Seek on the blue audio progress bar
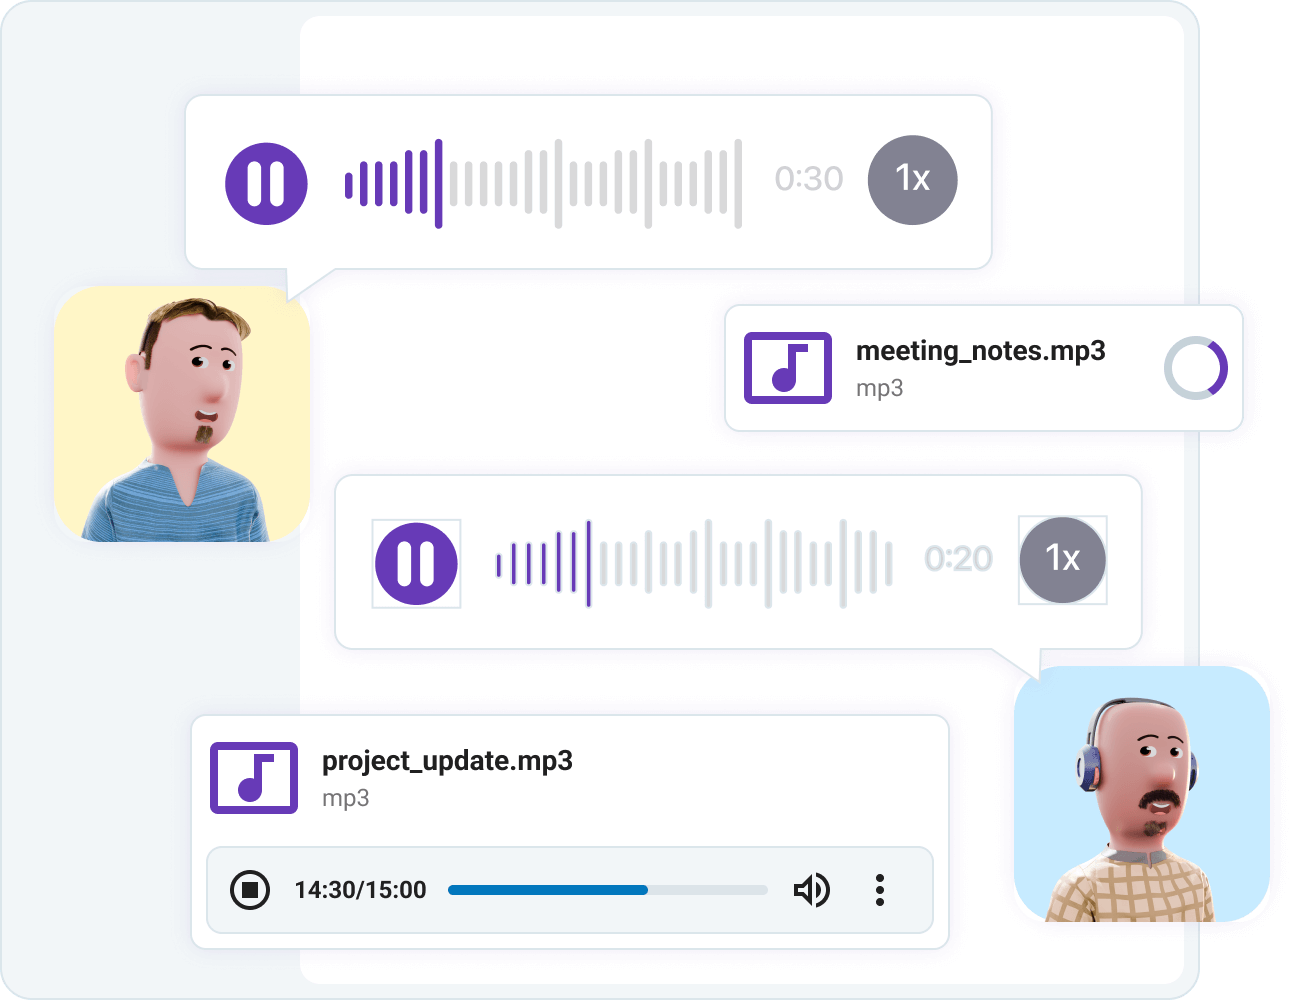Viewport: 1294px width, 1000px height. pyautogui.click(x=607, y=889)
